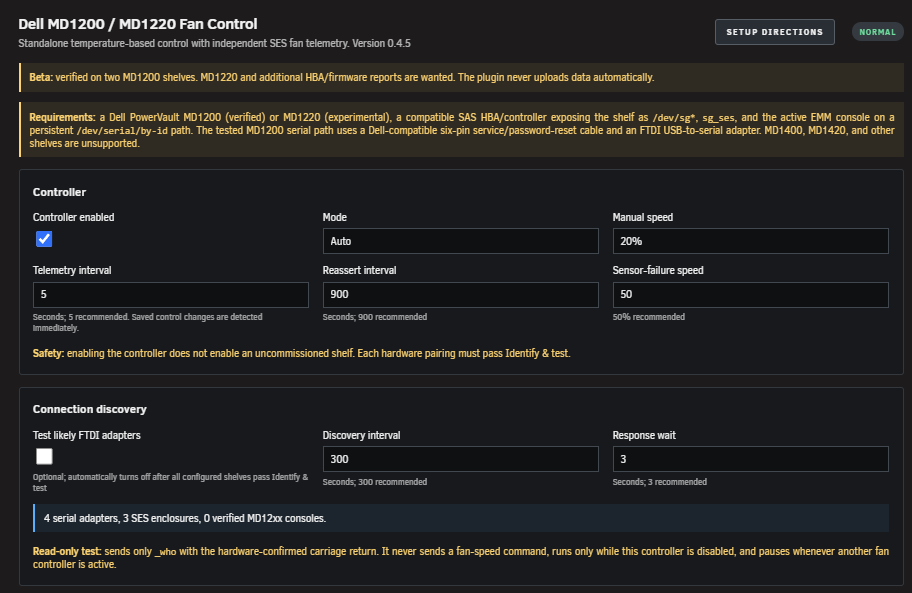Screen dimensions: 912x593
Task: Open the Manual speed dropdown showing 20%
Action: pyautogui.click(x=750, y=241)
